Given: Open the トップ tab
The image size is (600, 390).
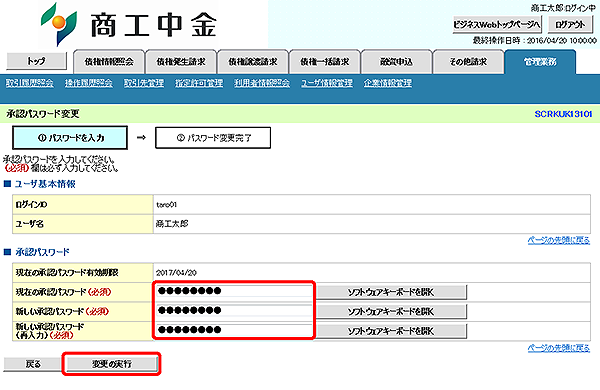Looking at the screenshot, I should [x=36, y=61].
